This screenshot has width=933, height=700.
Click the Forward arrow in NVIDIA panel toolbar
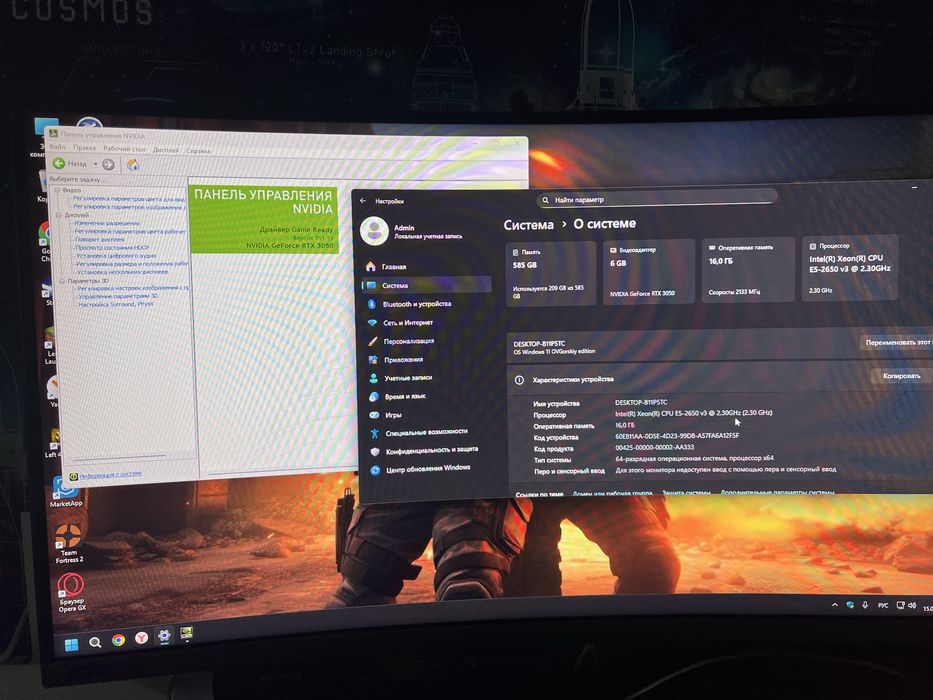108,164
